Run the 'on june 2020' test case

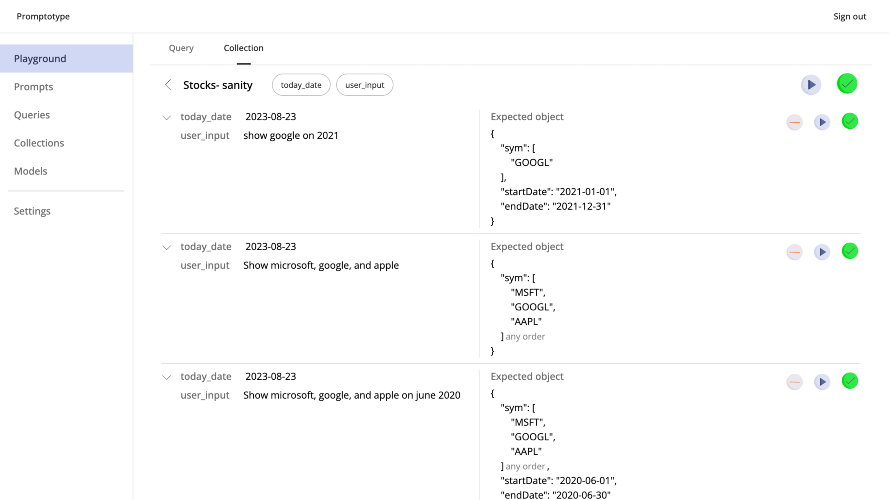822,382
